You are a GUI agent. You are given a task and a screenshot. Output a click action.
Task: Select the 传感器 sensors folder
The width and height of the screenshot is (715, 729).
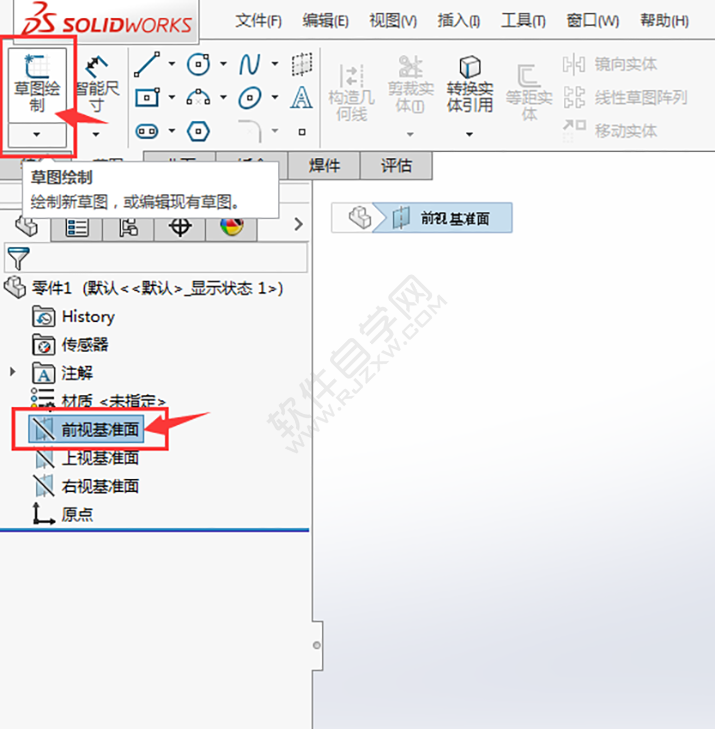click(70, 345)
